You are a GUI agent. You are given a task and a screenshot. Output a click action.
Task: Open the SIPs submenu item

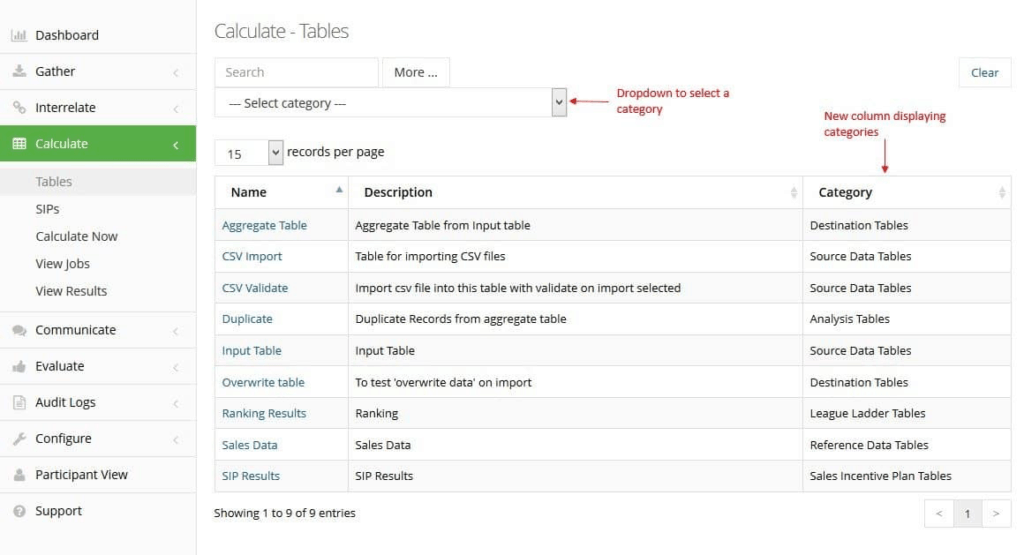48,209
